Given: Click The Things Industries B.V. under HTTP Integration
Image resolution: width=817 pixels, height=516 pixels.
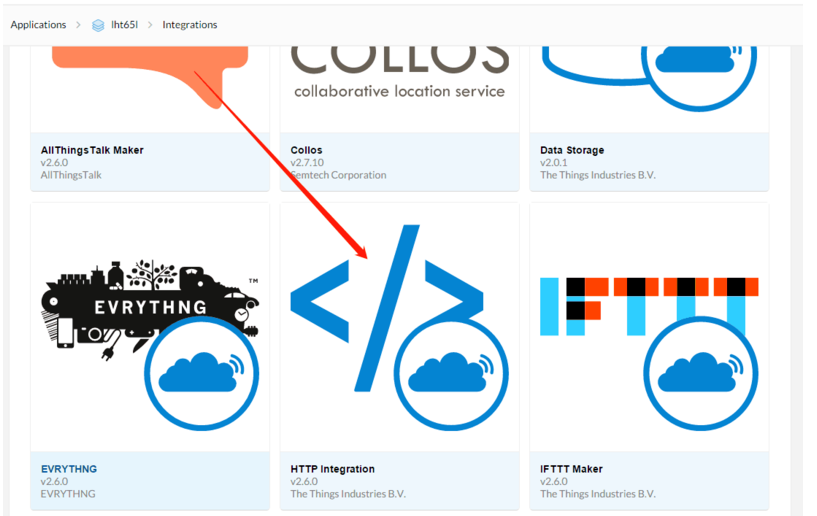Looking at the screenshot, I should (x=348, y=494).
